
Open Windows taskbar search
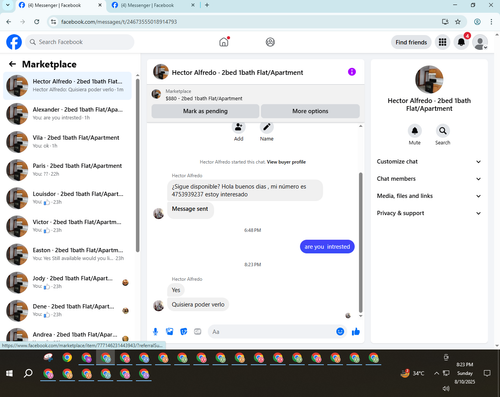(28, 373)
